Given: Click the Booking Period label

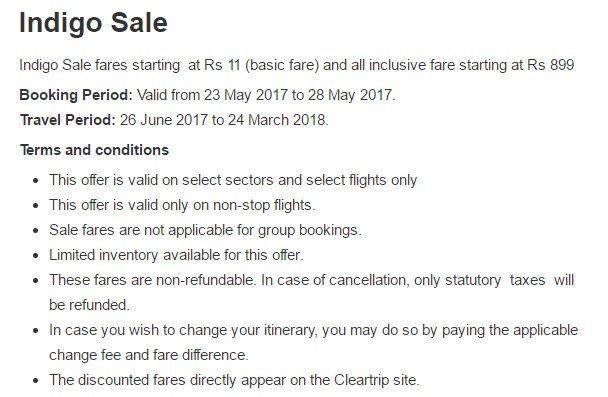Looking at the screenshot, I should [x=76, y=95].
